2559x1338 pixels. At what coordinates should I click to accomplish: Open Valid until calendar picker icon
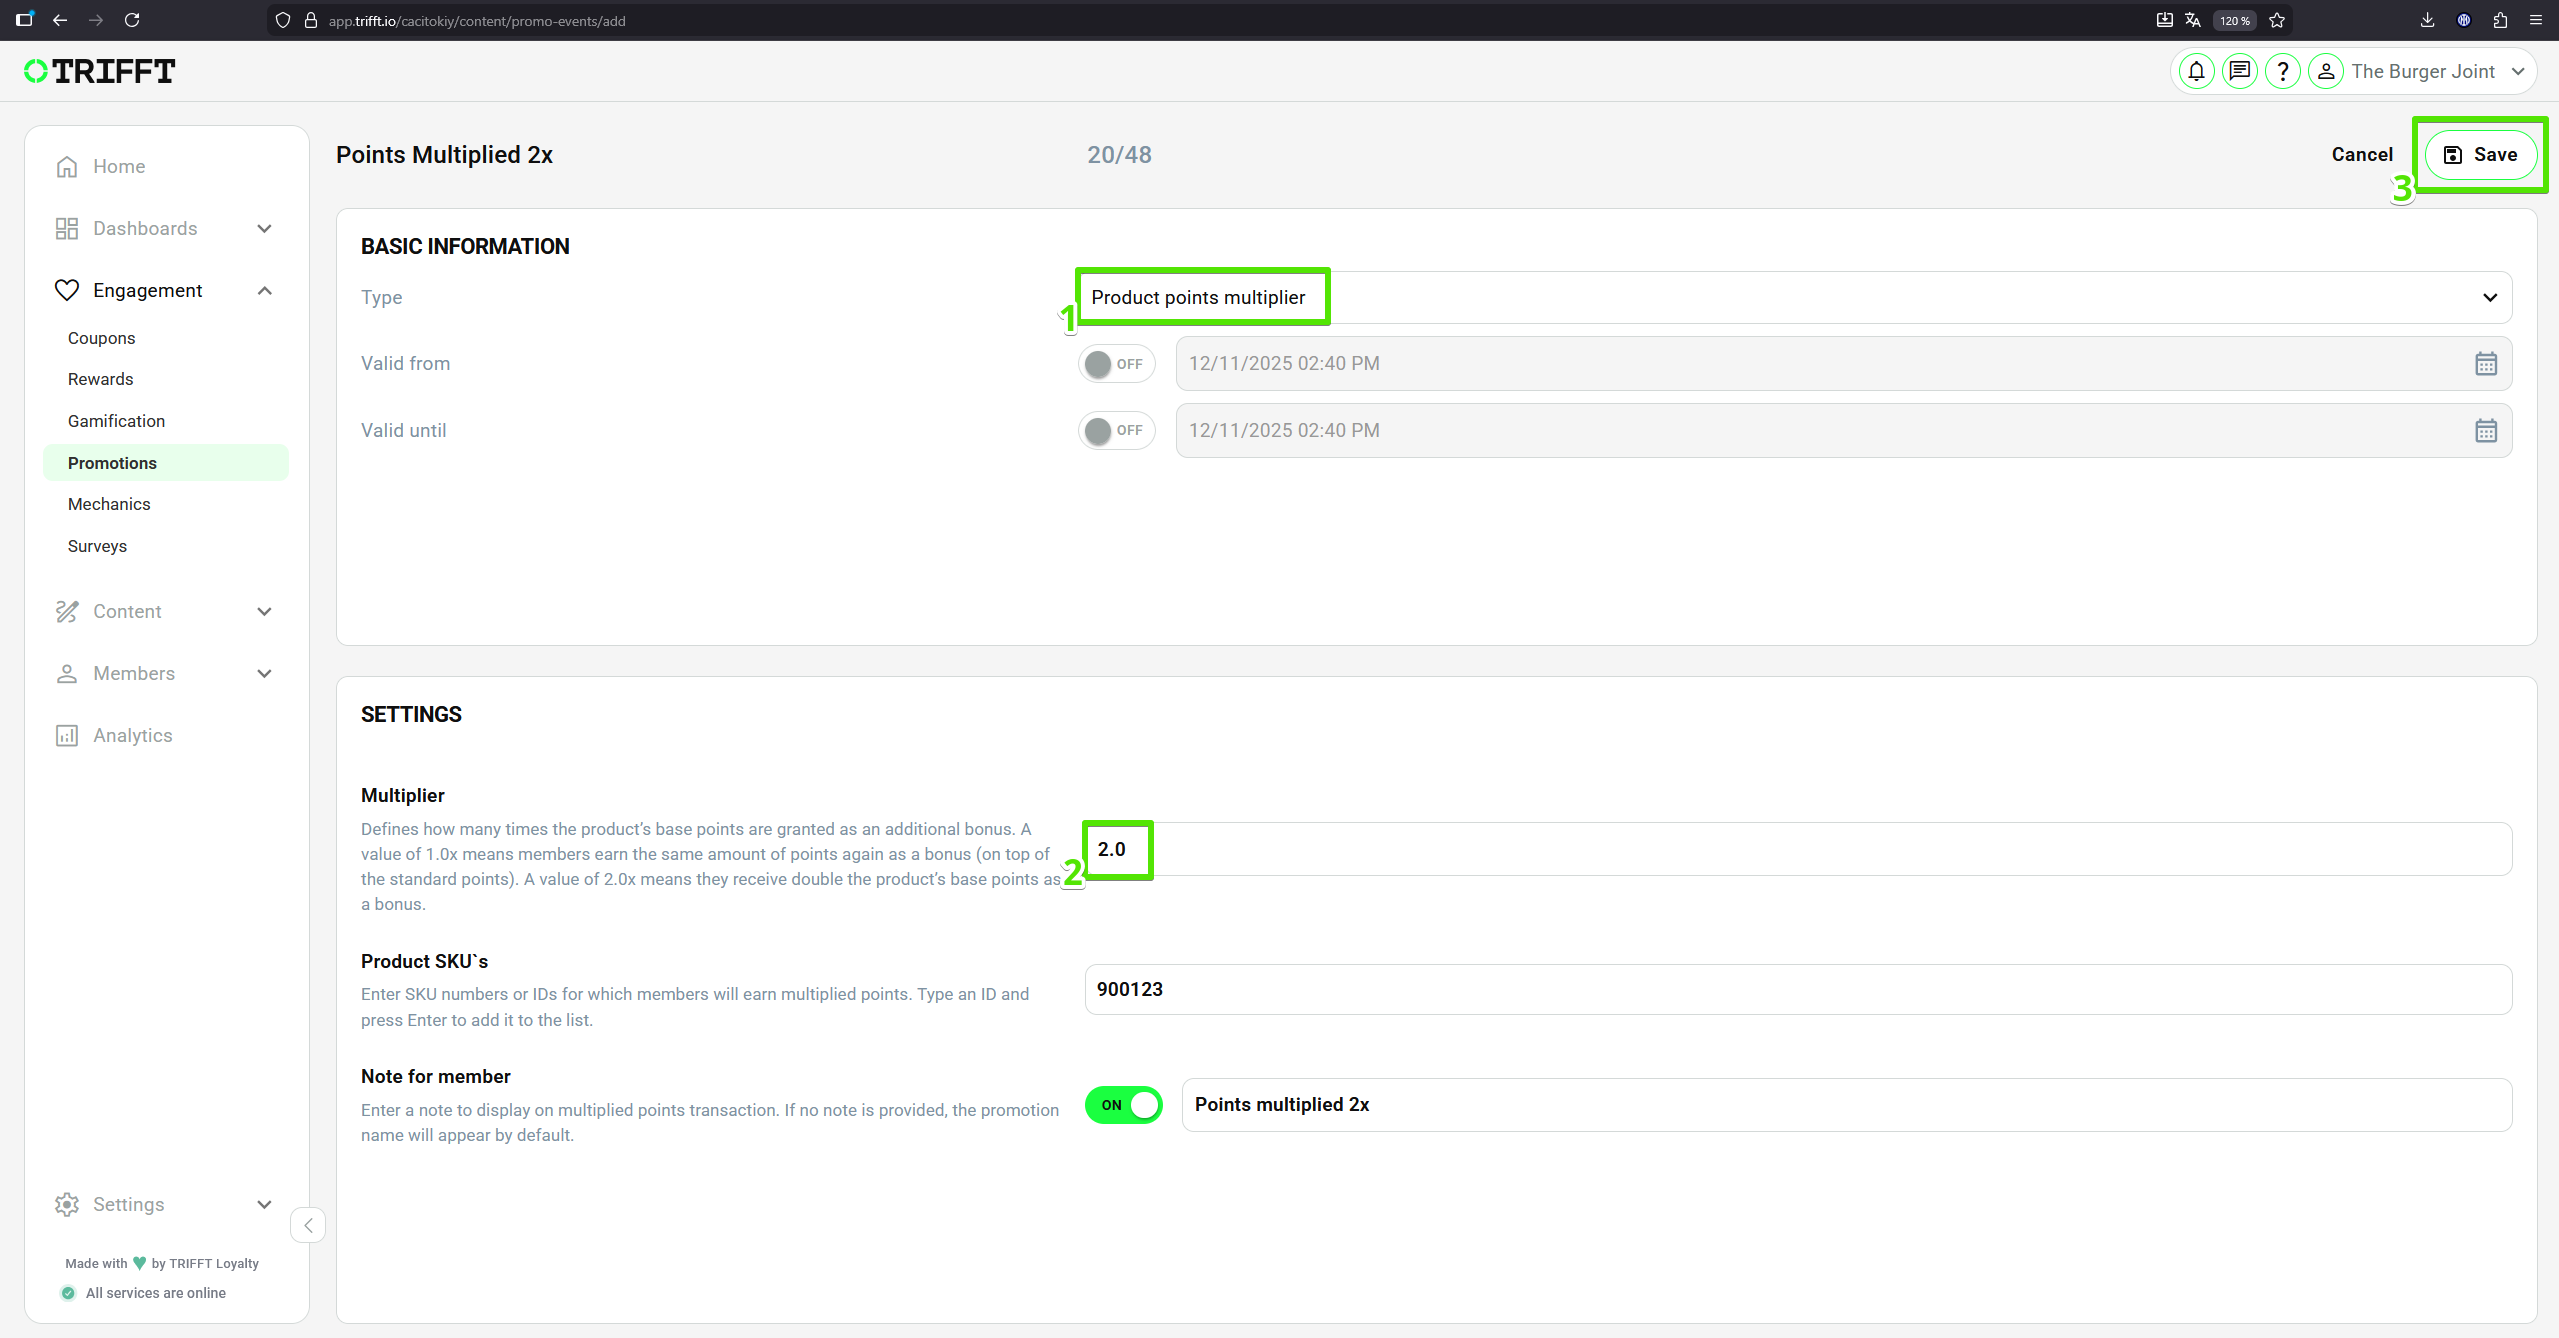click(2485, 431)
